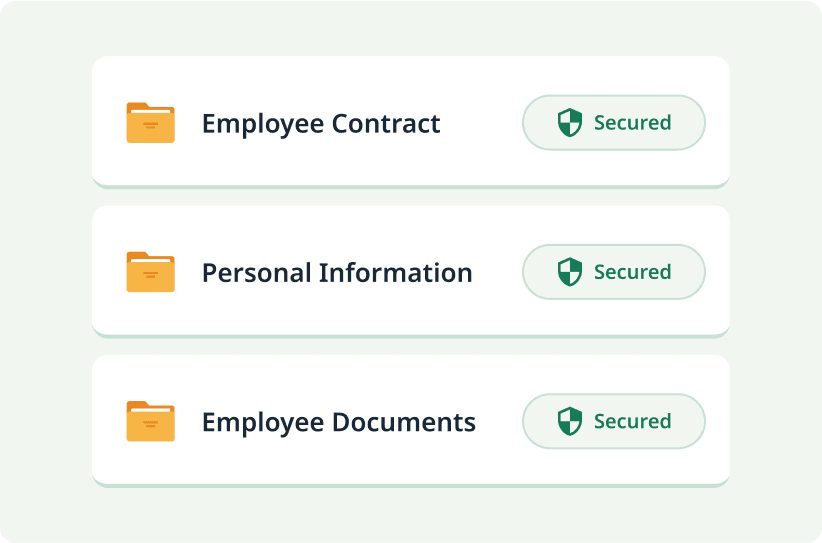This screenshot has width=822, height=543.
Task: Click the Personal Information title text
Action: (337, 273)
